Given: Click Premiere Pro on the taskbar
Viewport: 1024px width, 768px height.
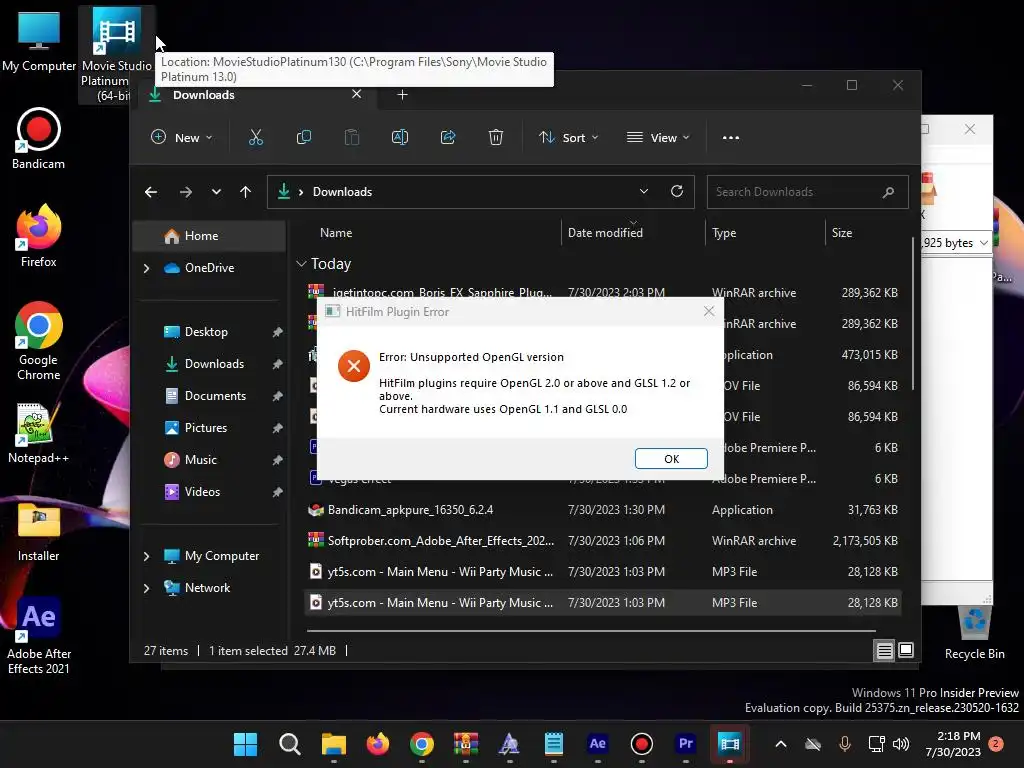Looking at the screenshot, I should [x=686, y=744].
